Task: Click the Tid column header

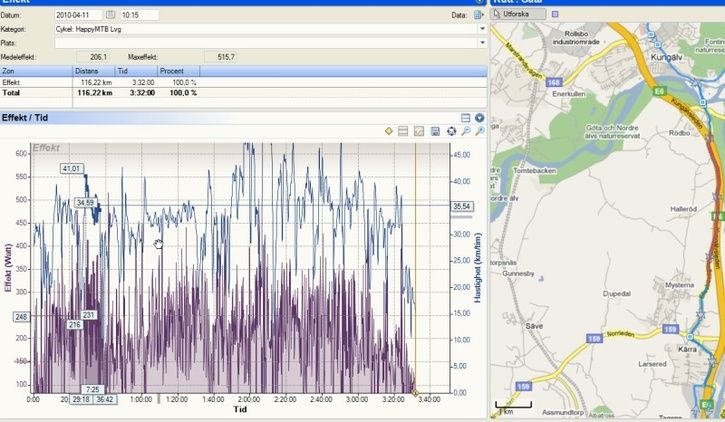Action: (136, 71)
